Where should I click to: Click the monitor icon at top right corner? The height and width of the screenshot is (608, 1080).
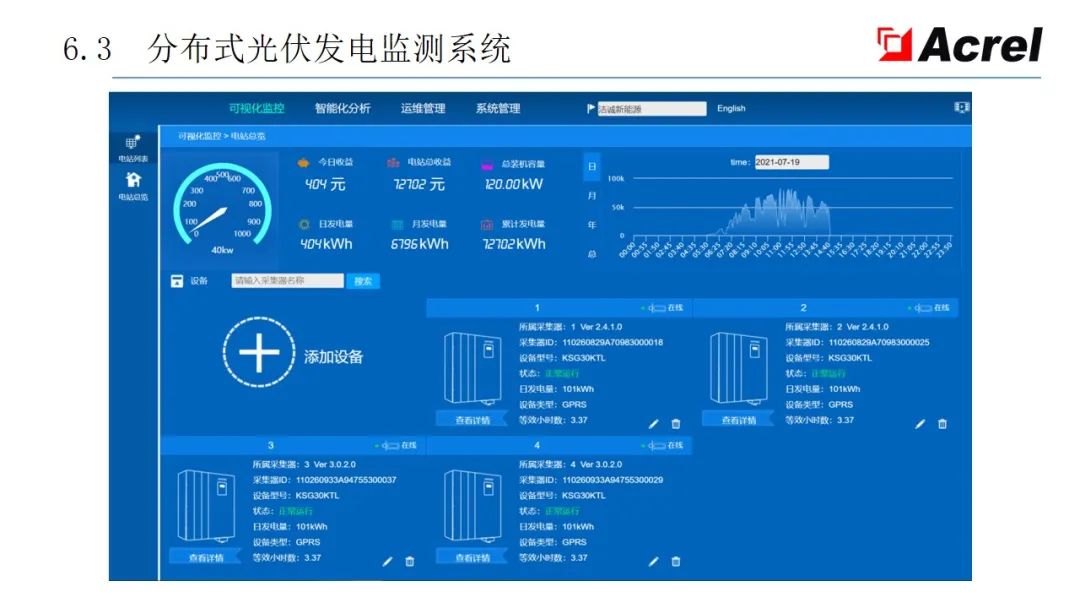961,105
